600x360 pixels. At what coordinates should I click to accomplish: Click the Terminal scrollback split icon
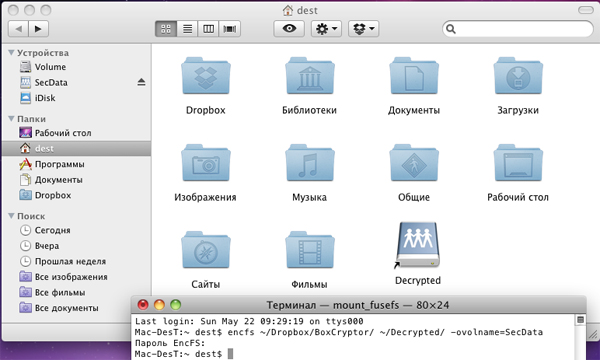pyautogui.click(x=580, y=319)
